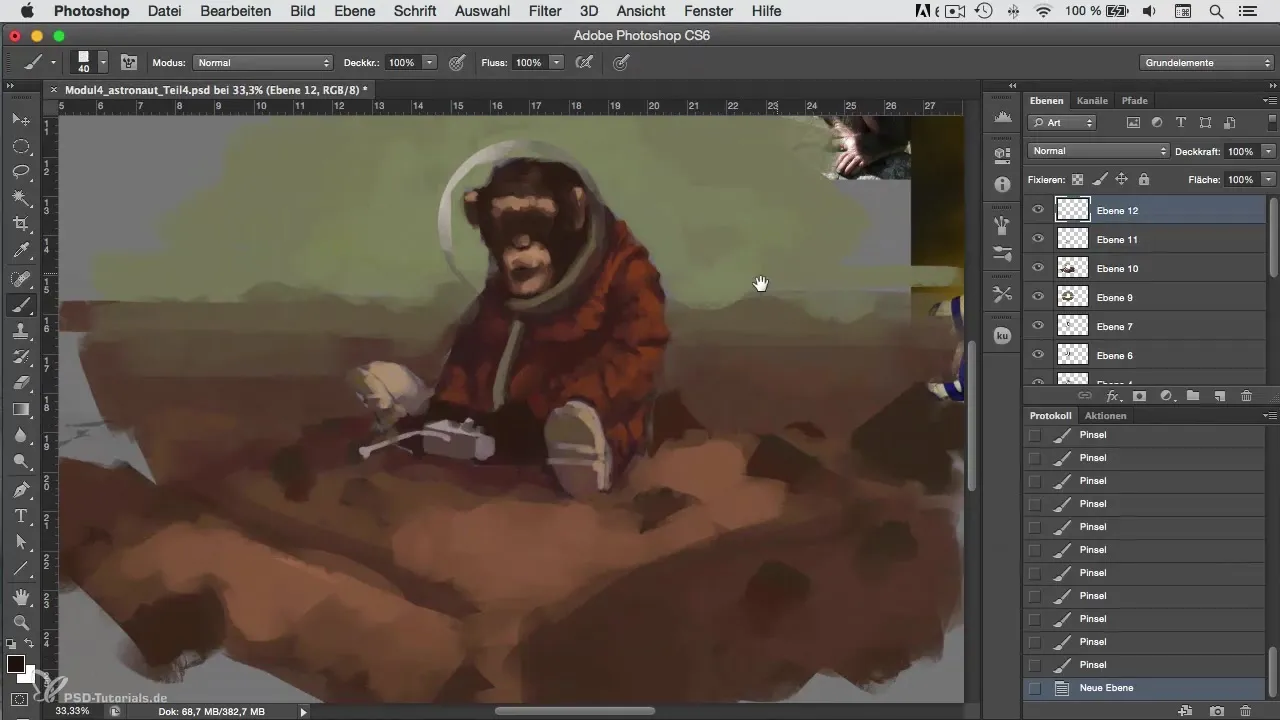Select the Lasso tool
The image size is (1280, 720).
(20, 172)
